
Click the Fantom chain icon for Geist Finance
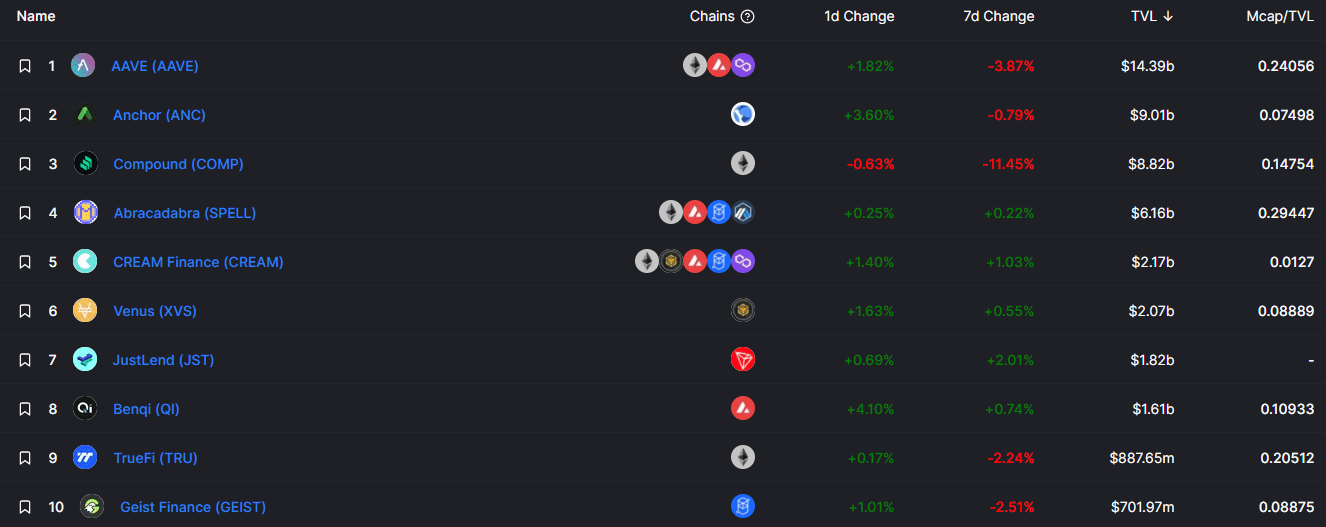742,507
